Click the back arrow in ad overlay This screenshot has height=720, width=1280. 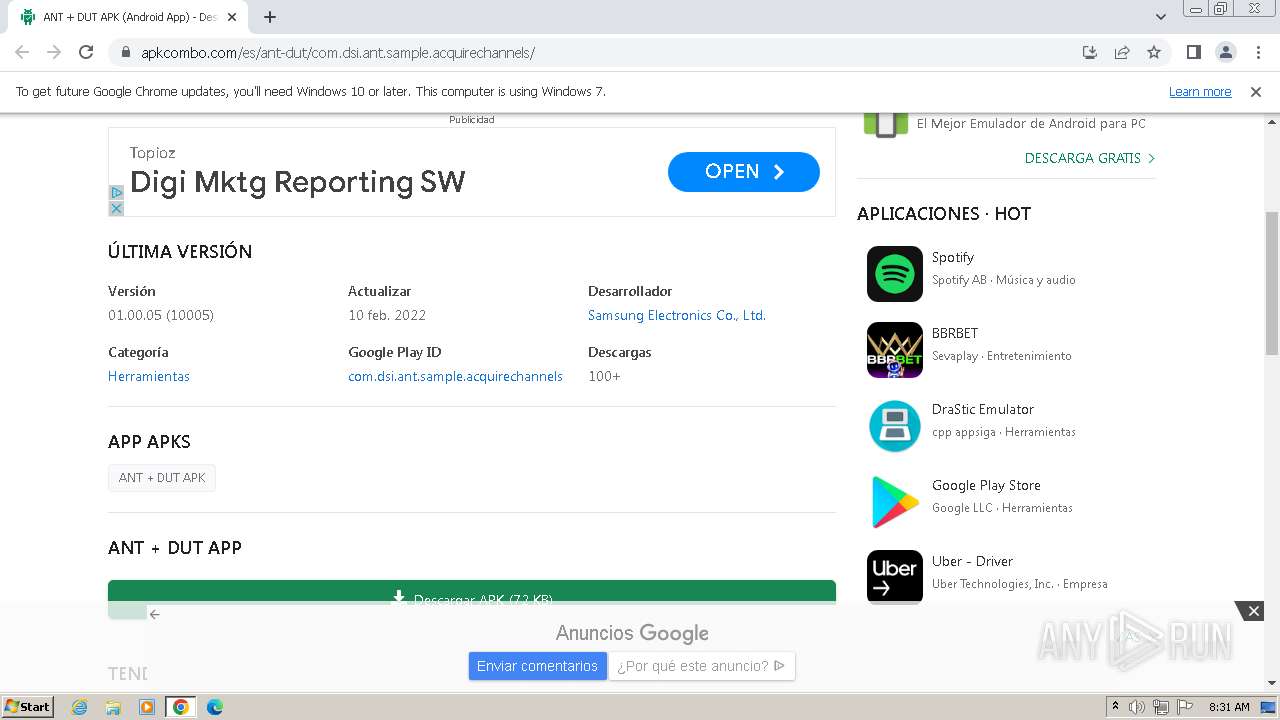tap(154, 614)
